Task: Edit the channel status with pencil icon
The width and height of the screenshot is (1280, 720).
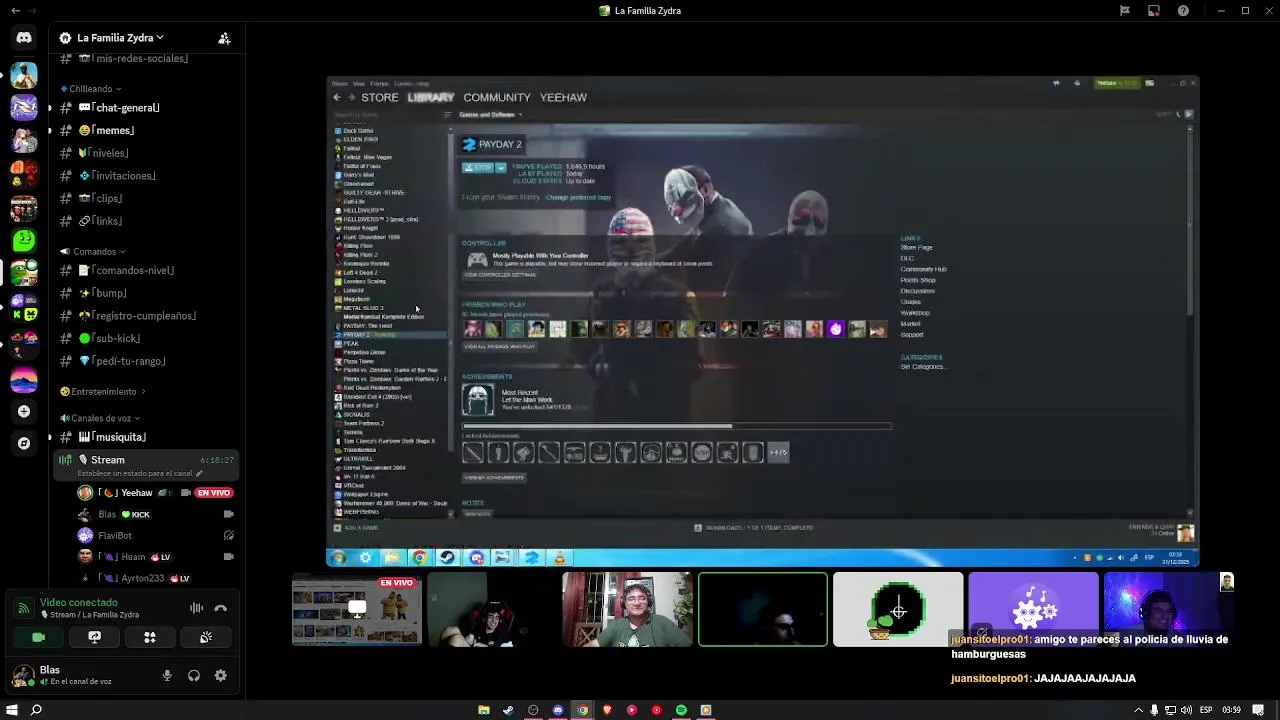Action: [x=199, y=474]
